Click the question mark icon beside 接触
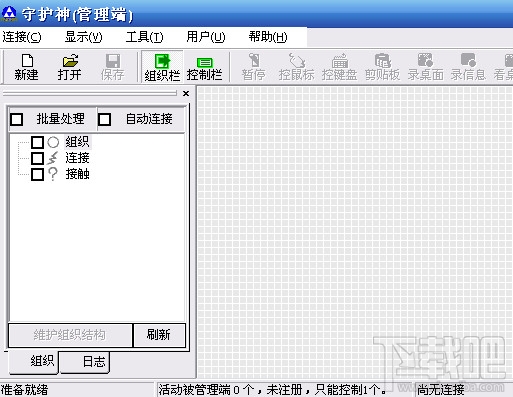This screenshot has width=513, height=397. 53,174
